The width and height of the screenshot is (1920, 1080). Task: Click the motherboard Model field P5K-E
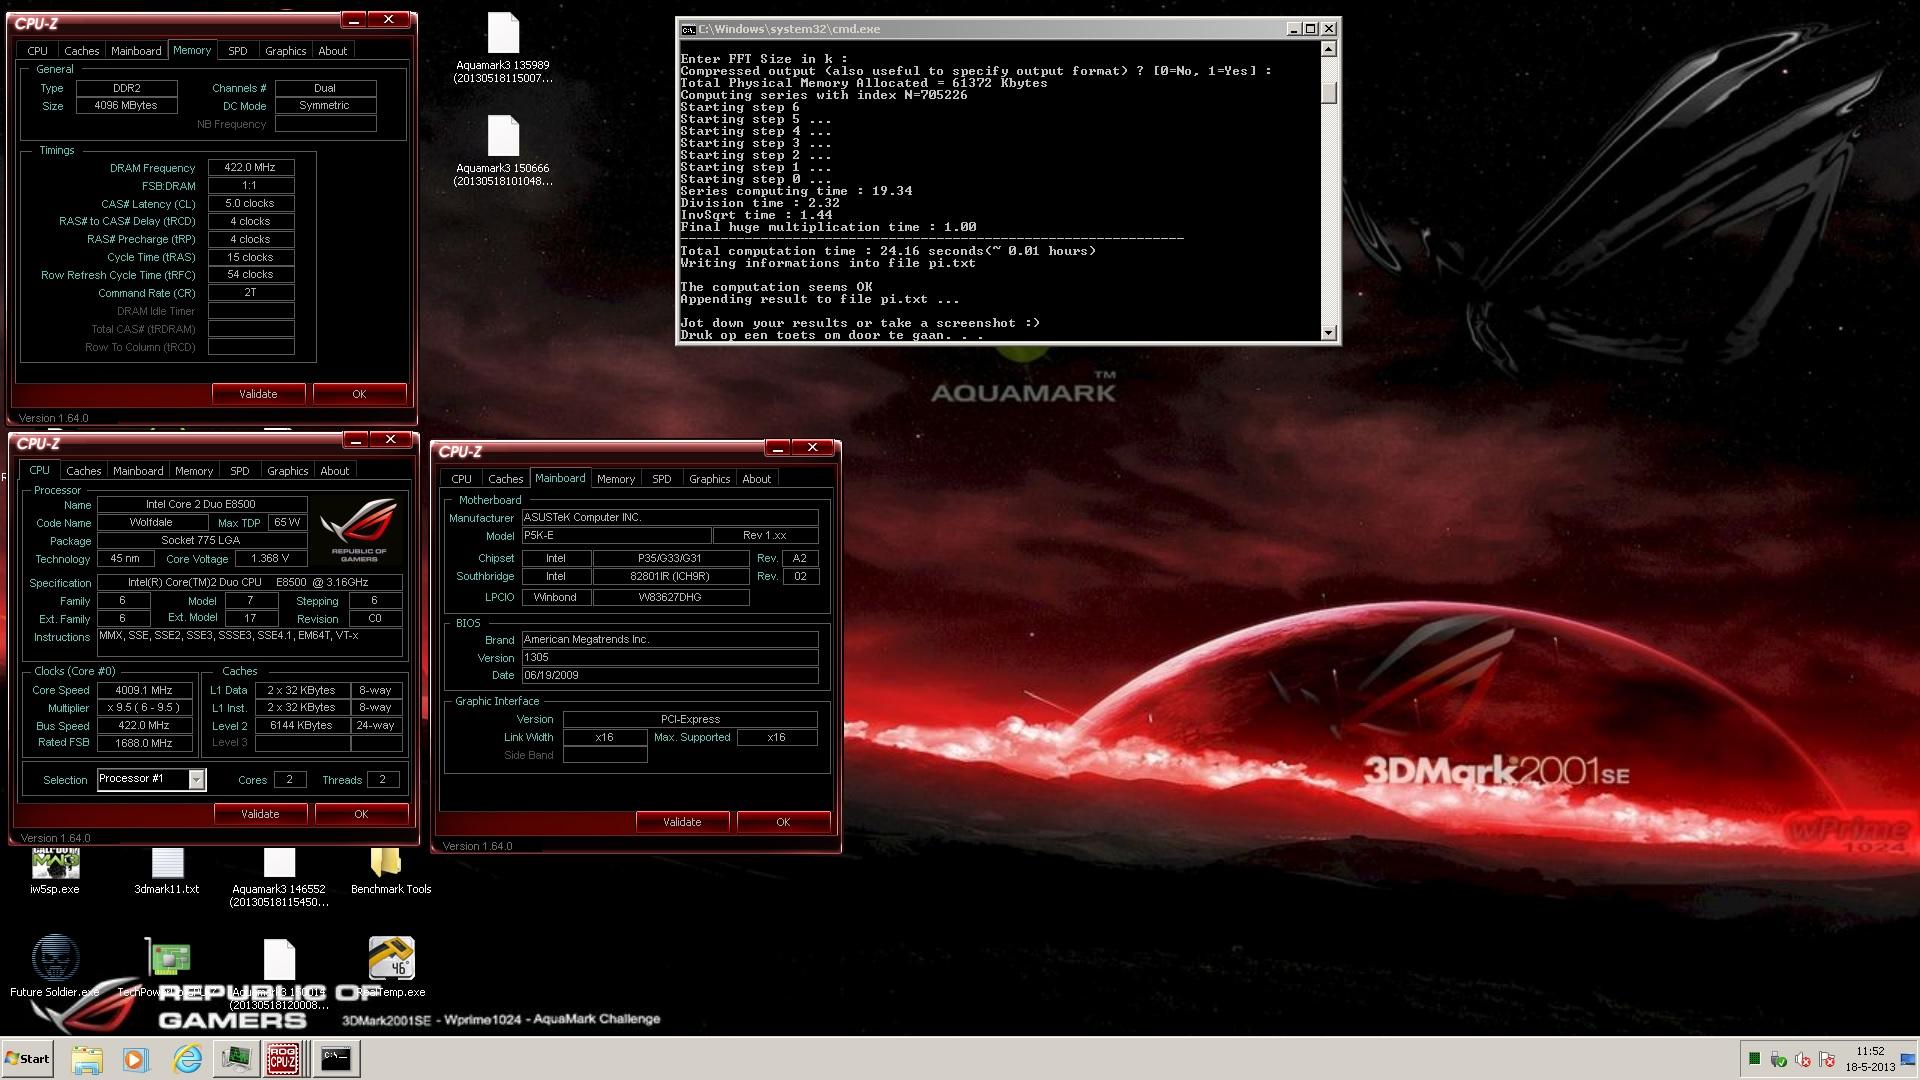coord(616,536)
